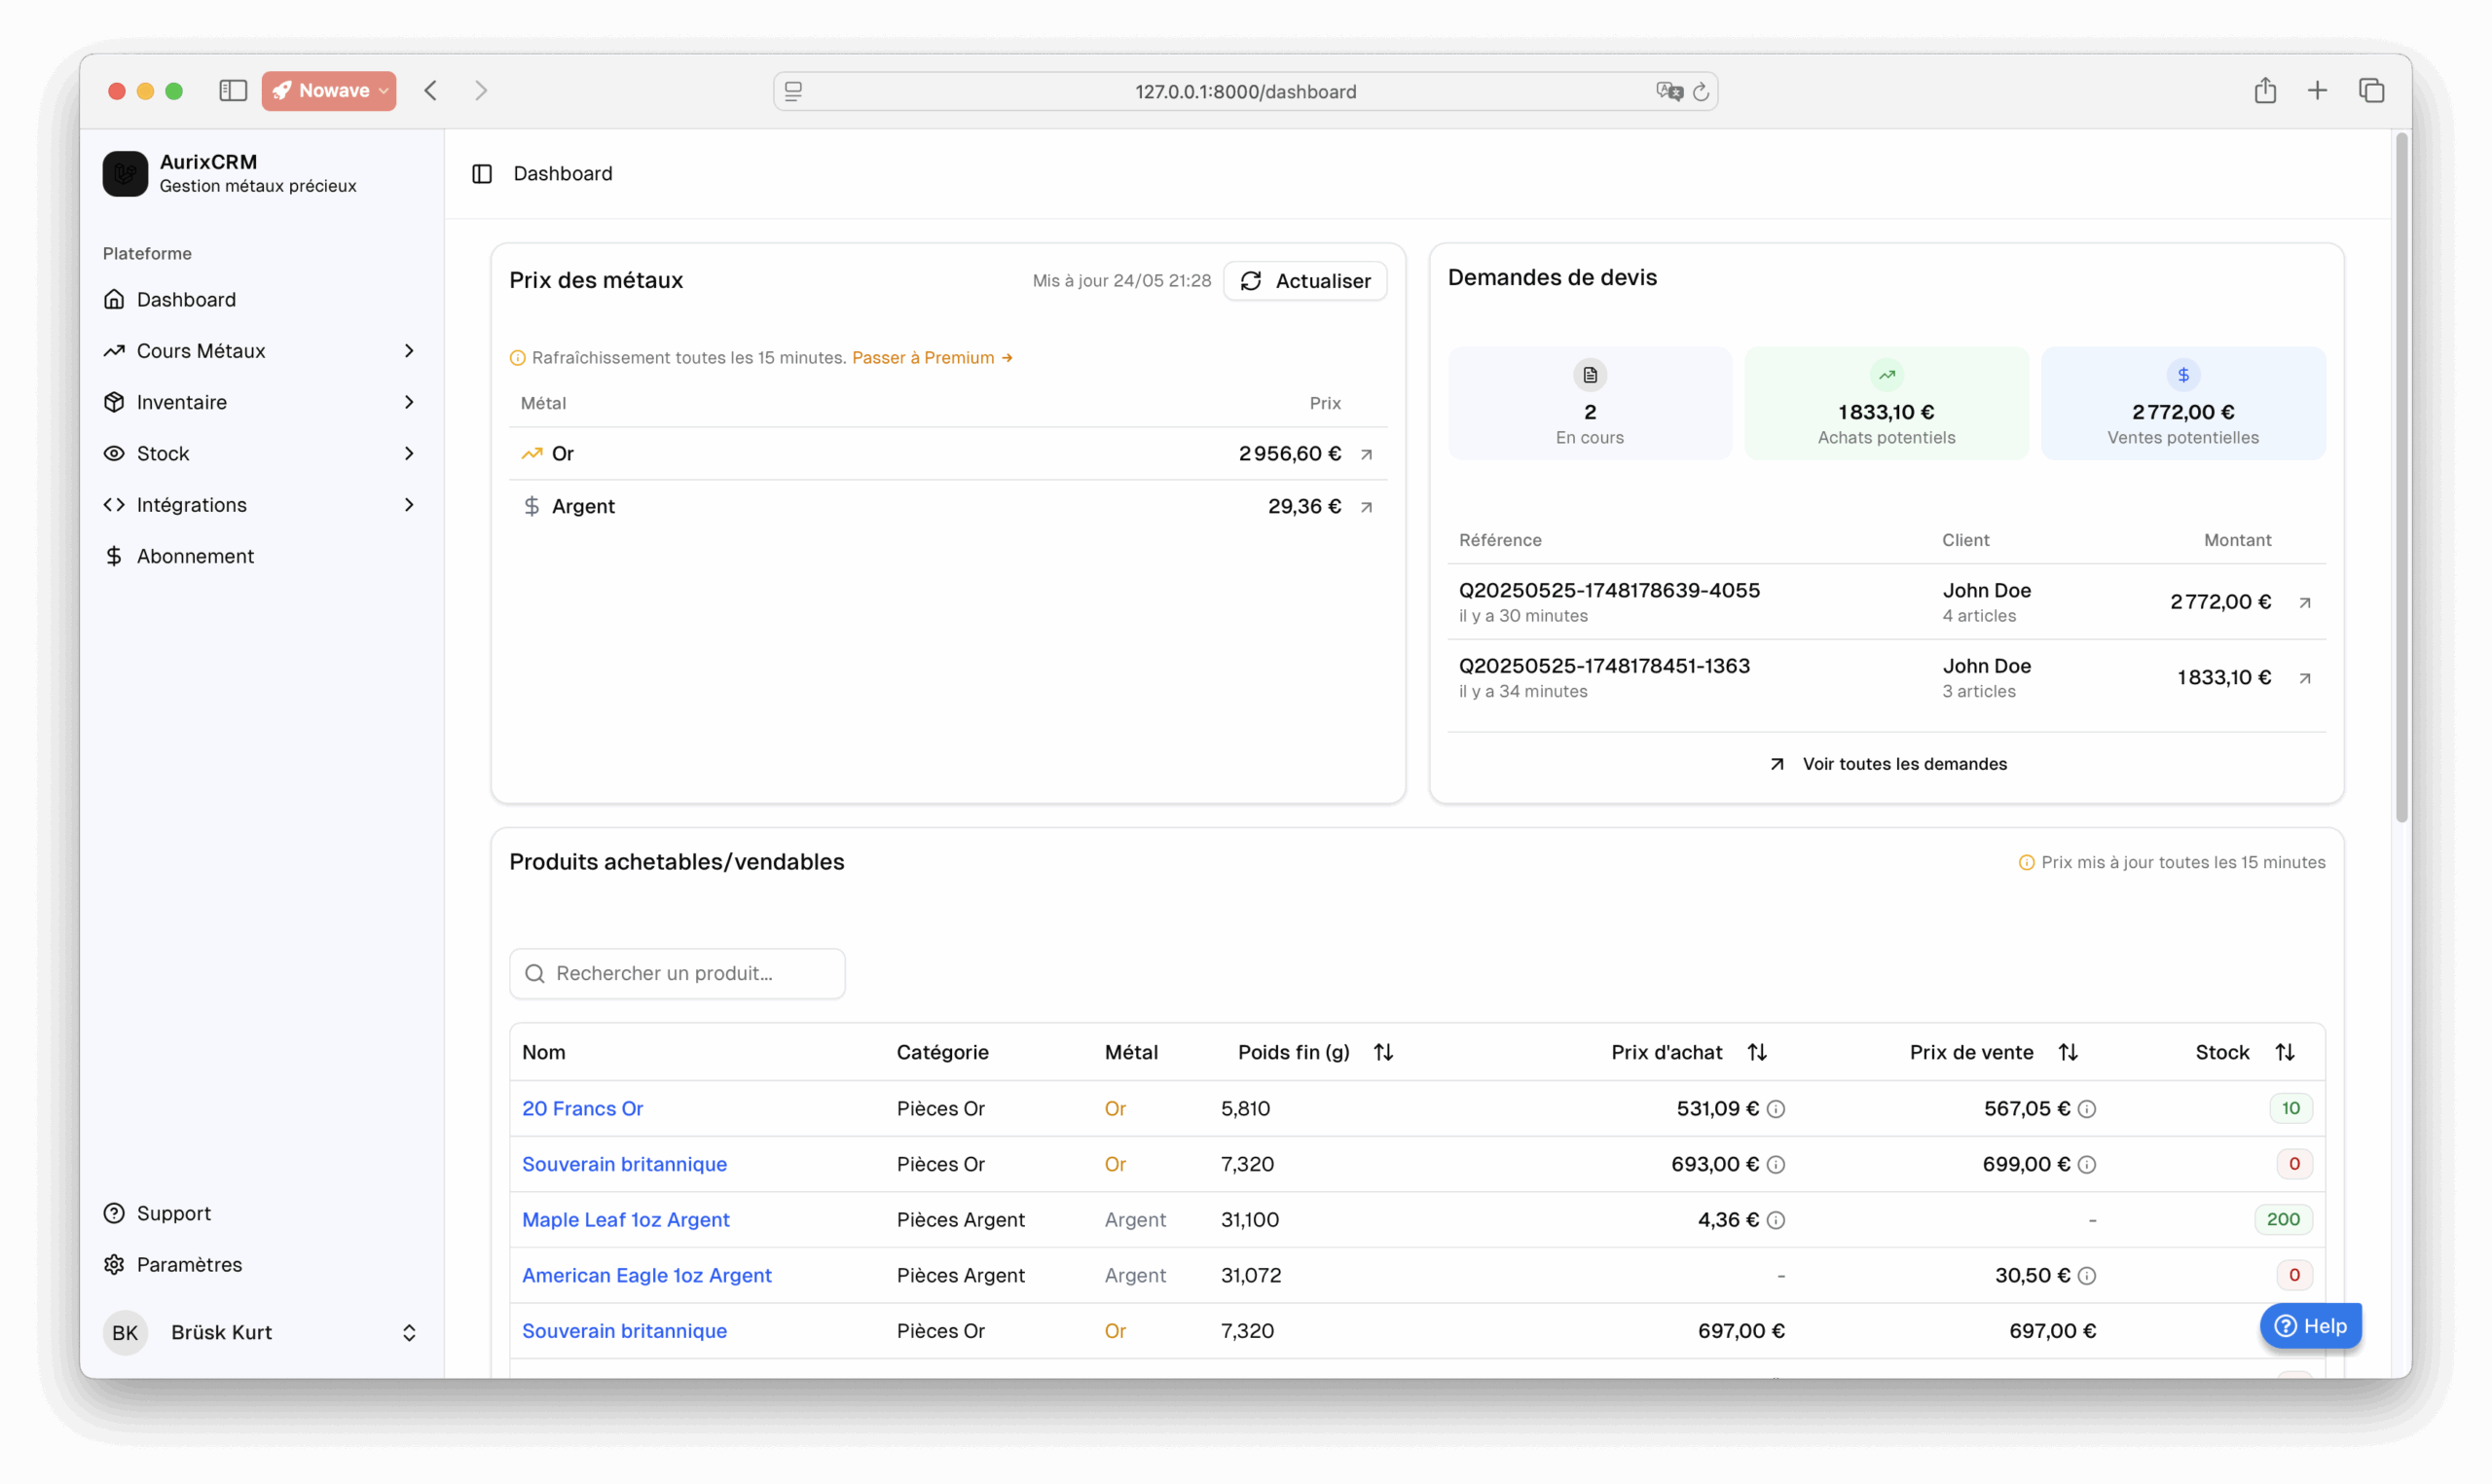The height and width of the screenshot is (1484, 2492).
Task: Click Safari sidebar toggle icon
Action: (x=233, y=91)
